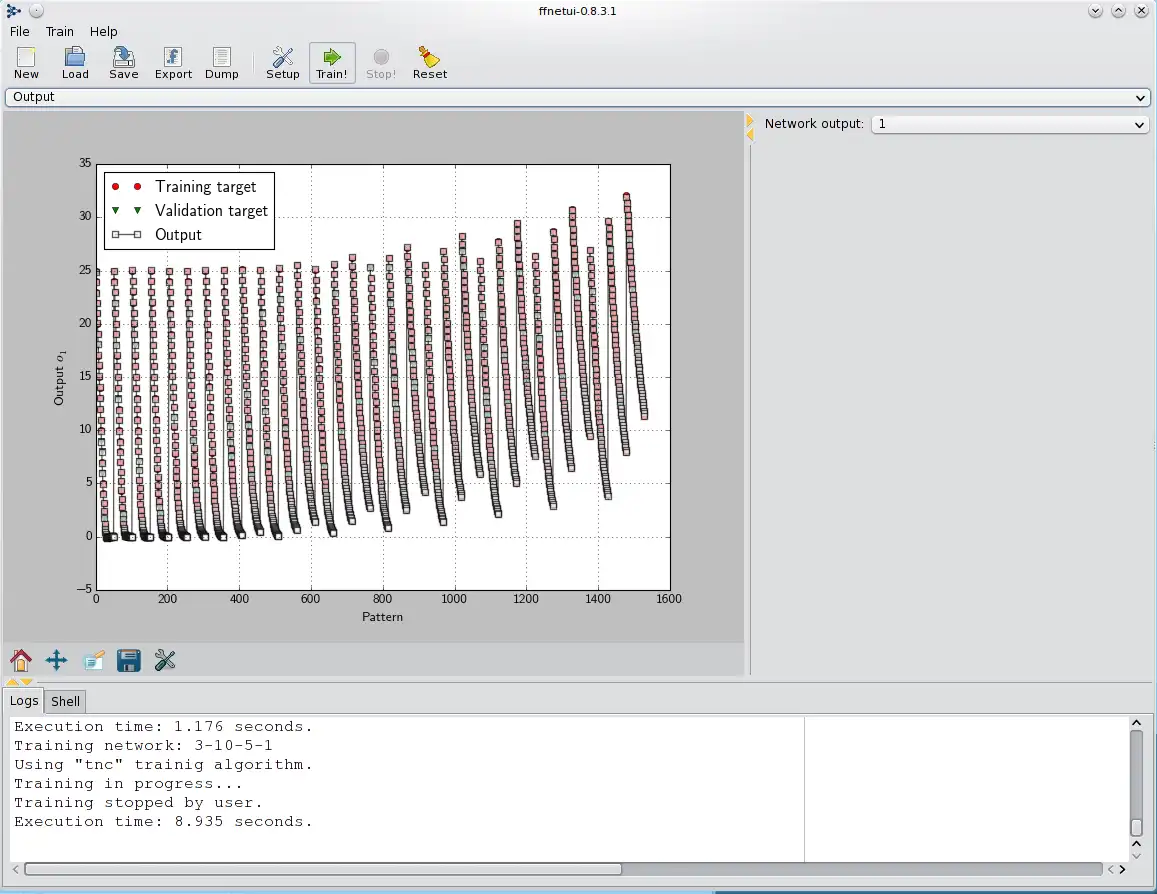Image resolution: width=1157 pixels, height=894 pixels.
Task: Open training Setup from the toolbar
Action: pos(283,62)
